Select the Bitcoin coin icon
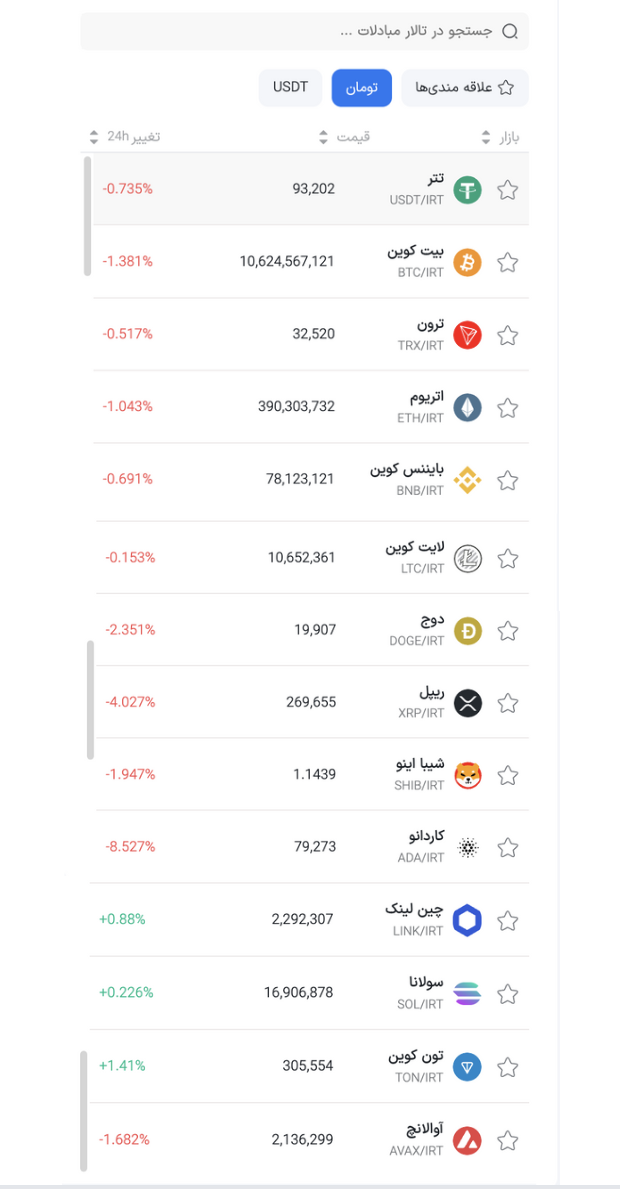 coord(466,262)
